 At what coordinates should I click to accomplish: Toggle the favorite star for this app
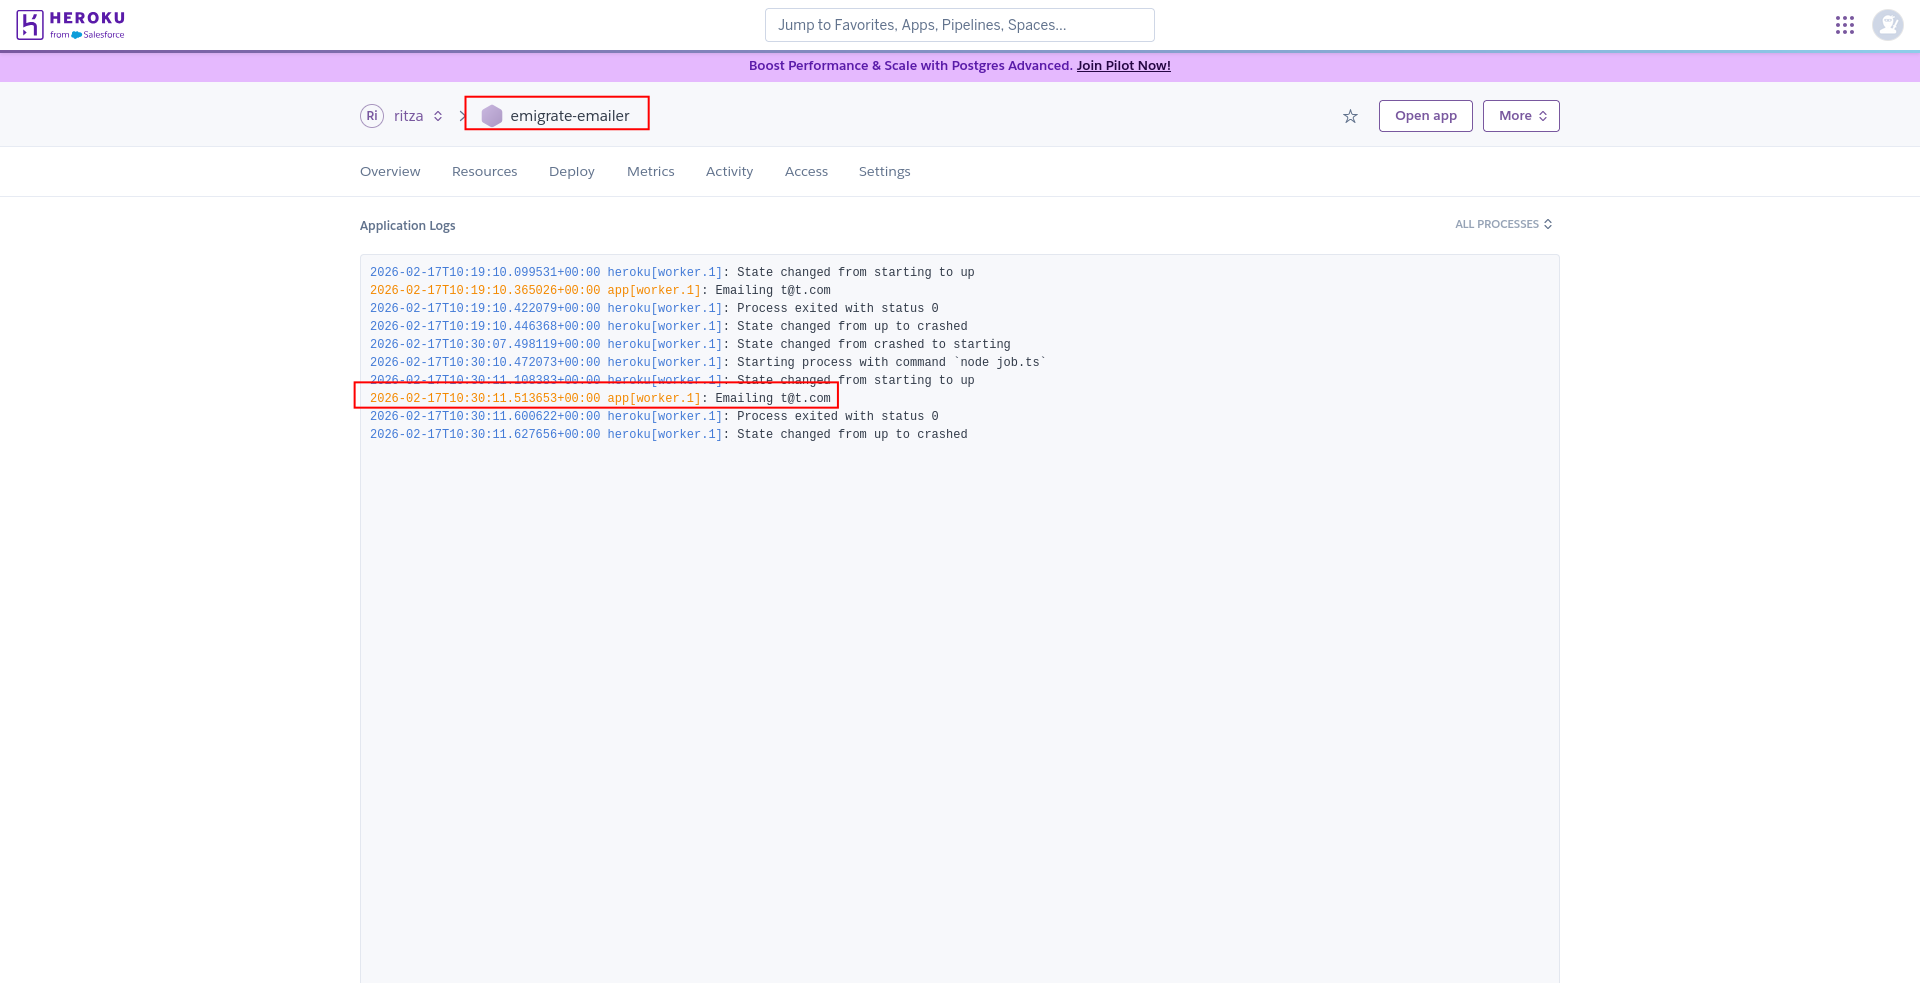1350,115
